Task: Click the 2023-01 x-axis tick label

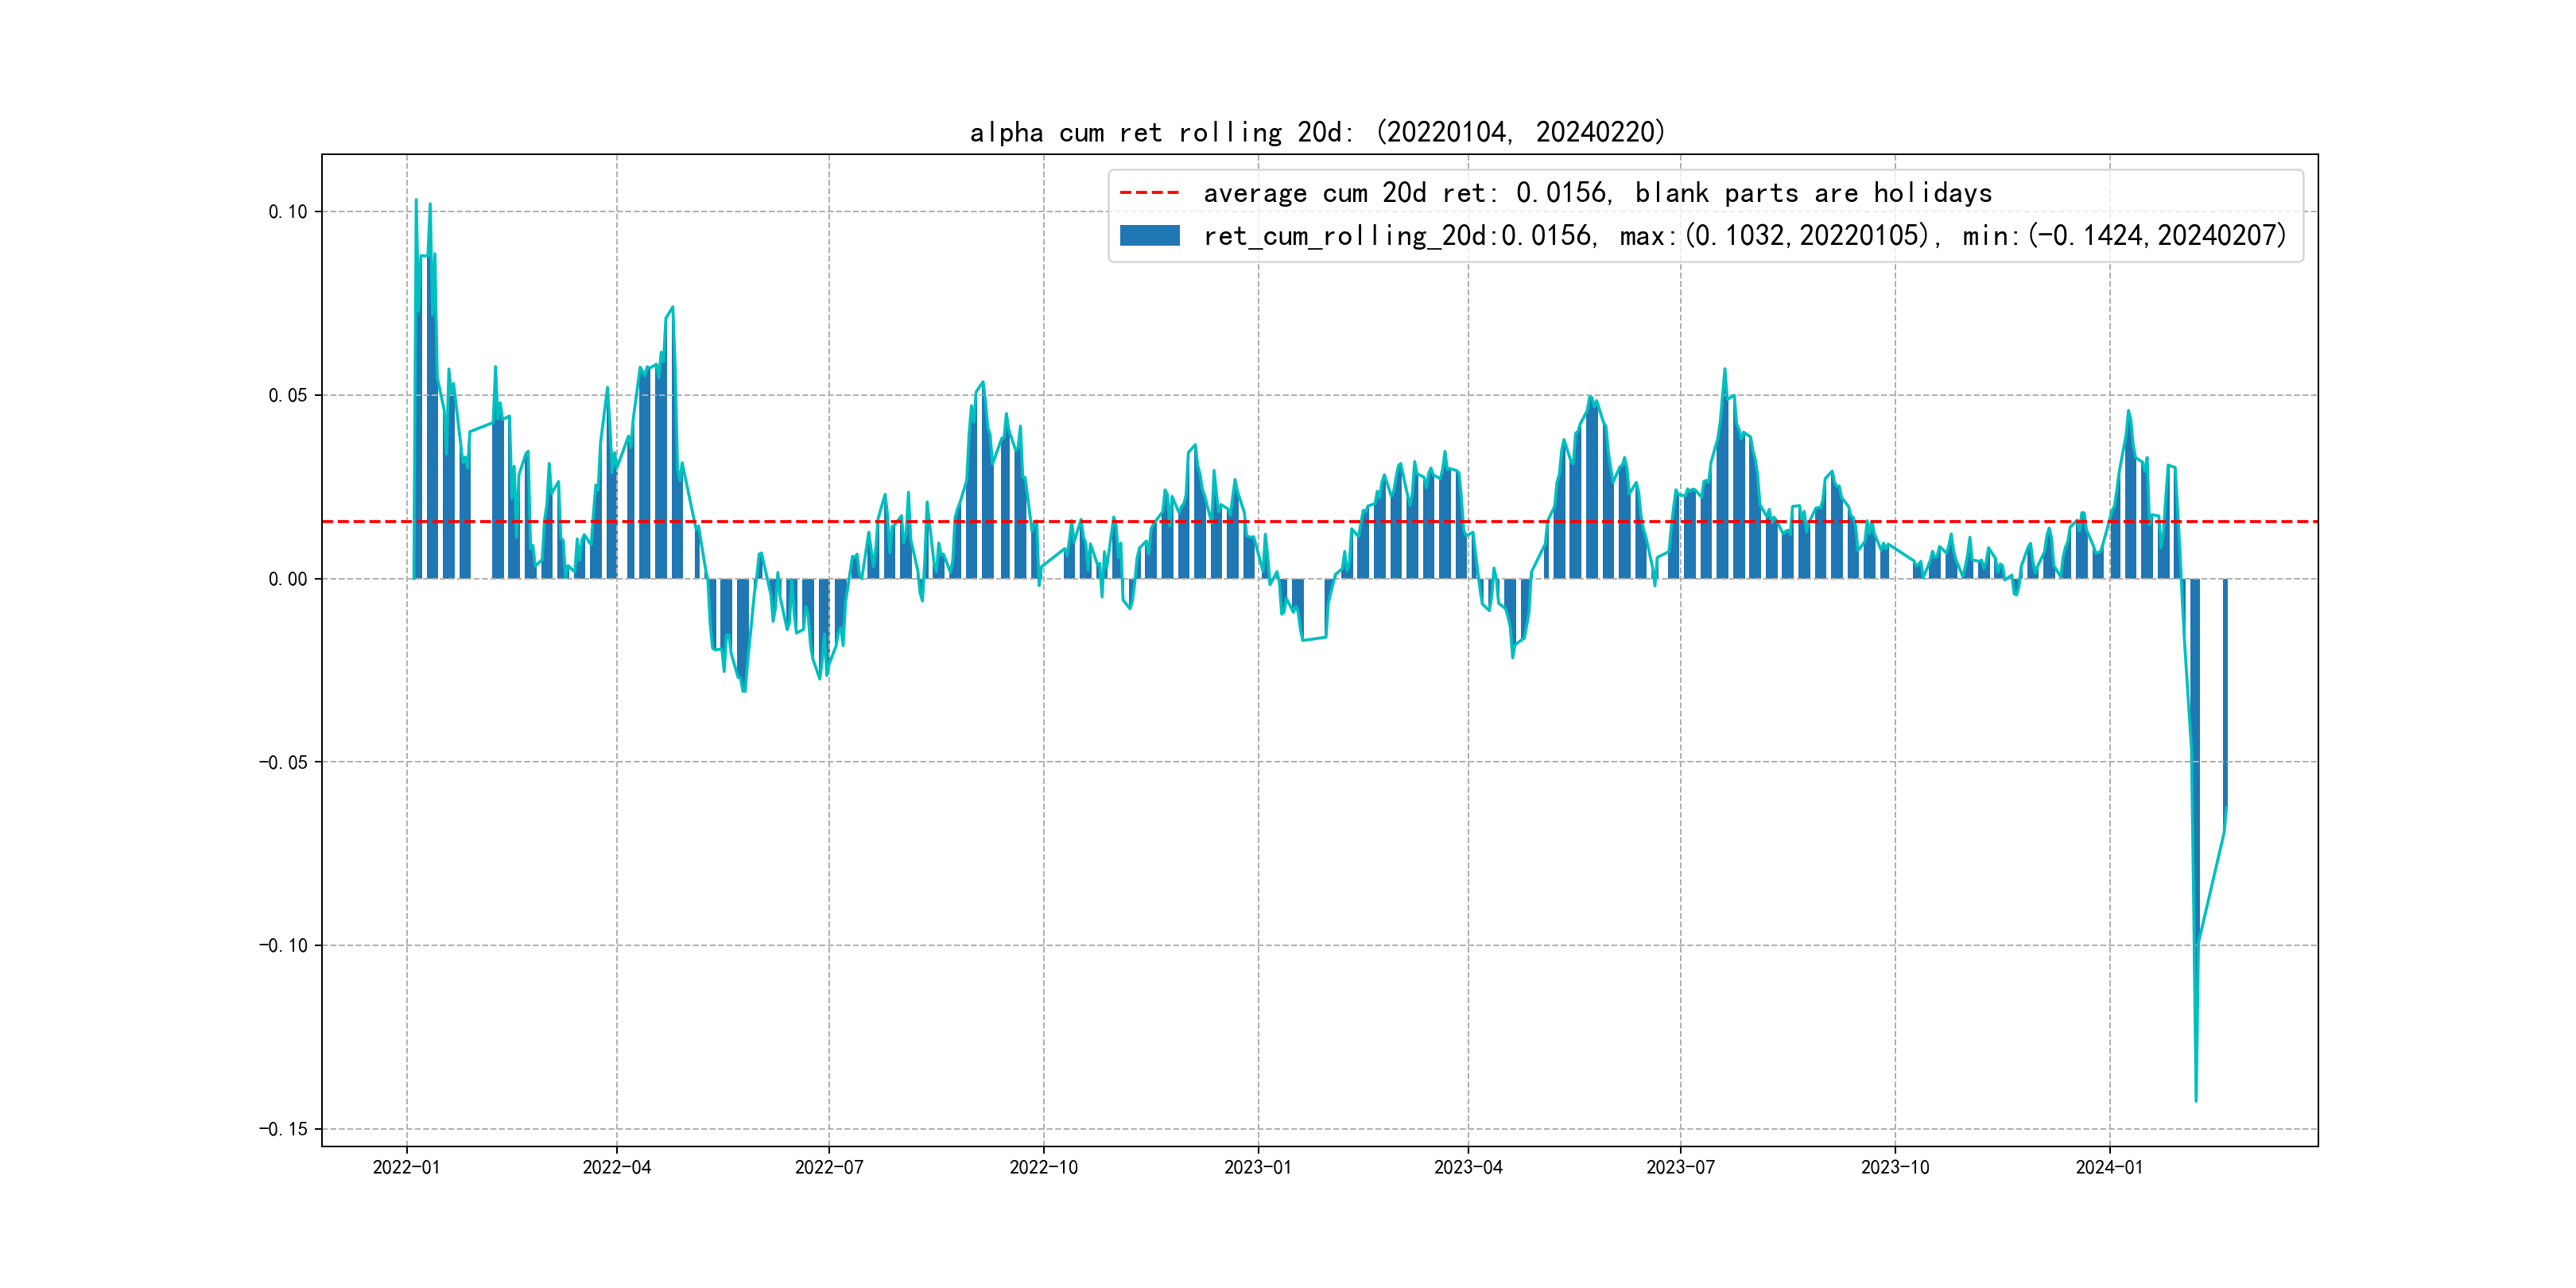Action: 1258,1167
